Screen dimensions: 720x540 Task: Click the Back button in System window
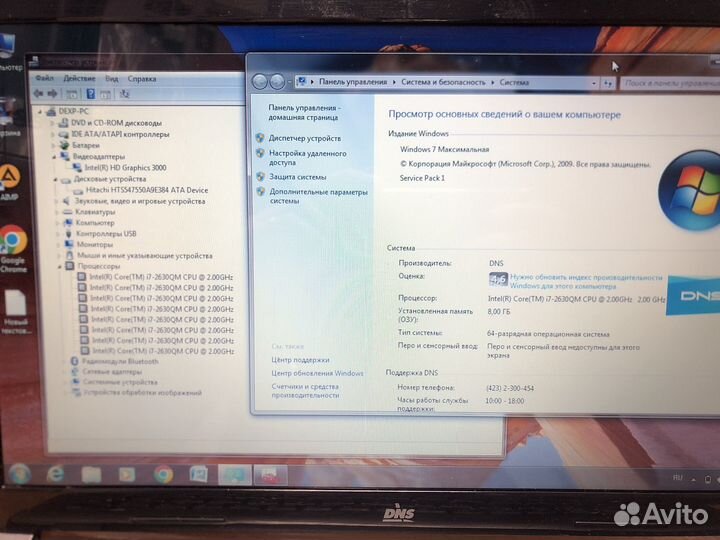point(260,82)
